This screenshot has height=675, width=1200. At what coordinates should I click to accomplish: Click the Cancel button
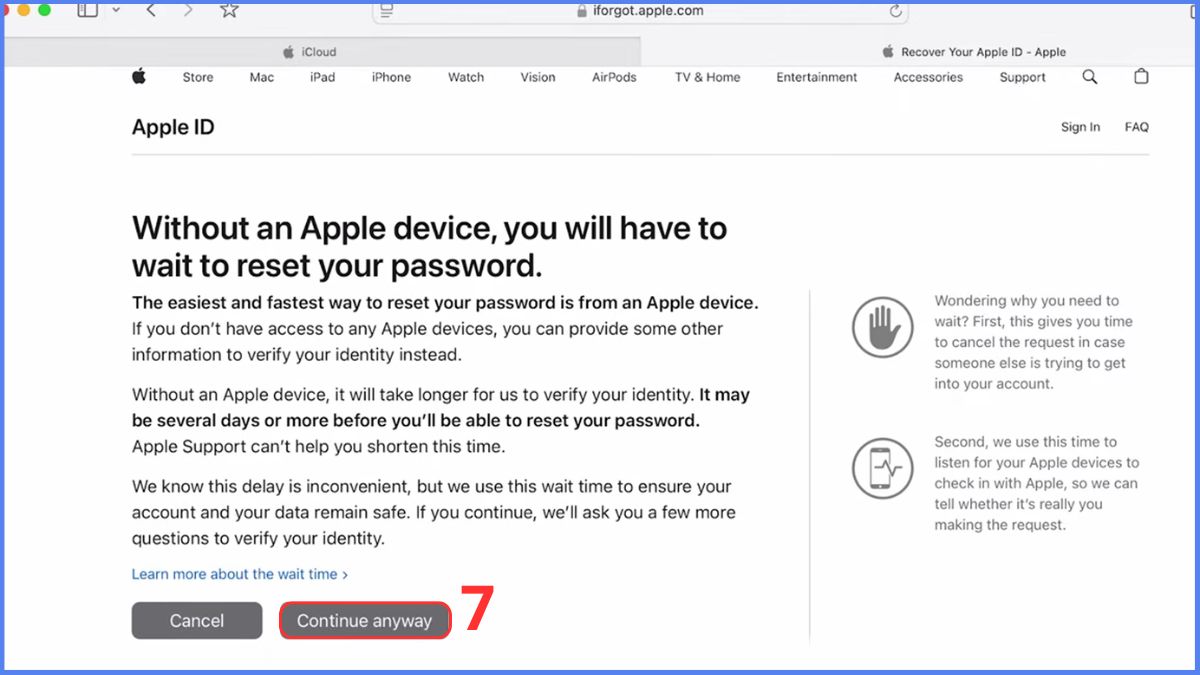(x=197, y=621)
